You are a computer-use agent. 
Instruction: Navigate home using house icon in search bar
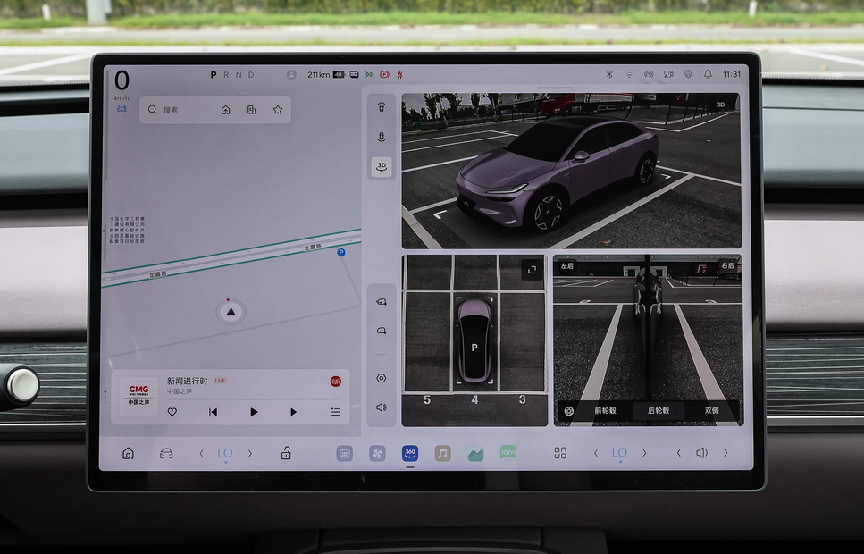(x=226, y=110)
